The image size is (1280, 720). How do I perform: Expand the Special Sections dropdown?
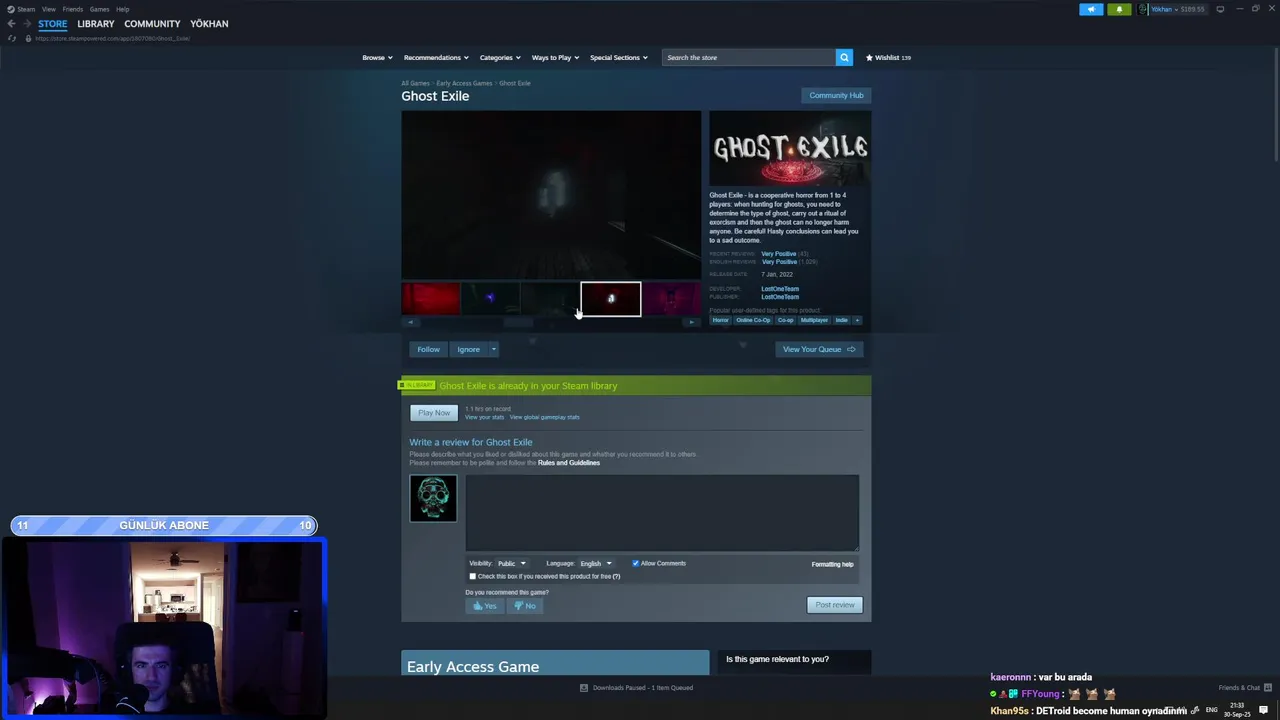coord(618,57)
